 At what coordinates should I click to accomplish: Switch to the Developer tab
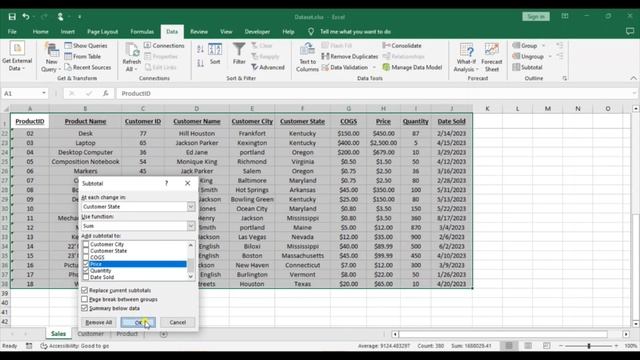click(257, 31)
